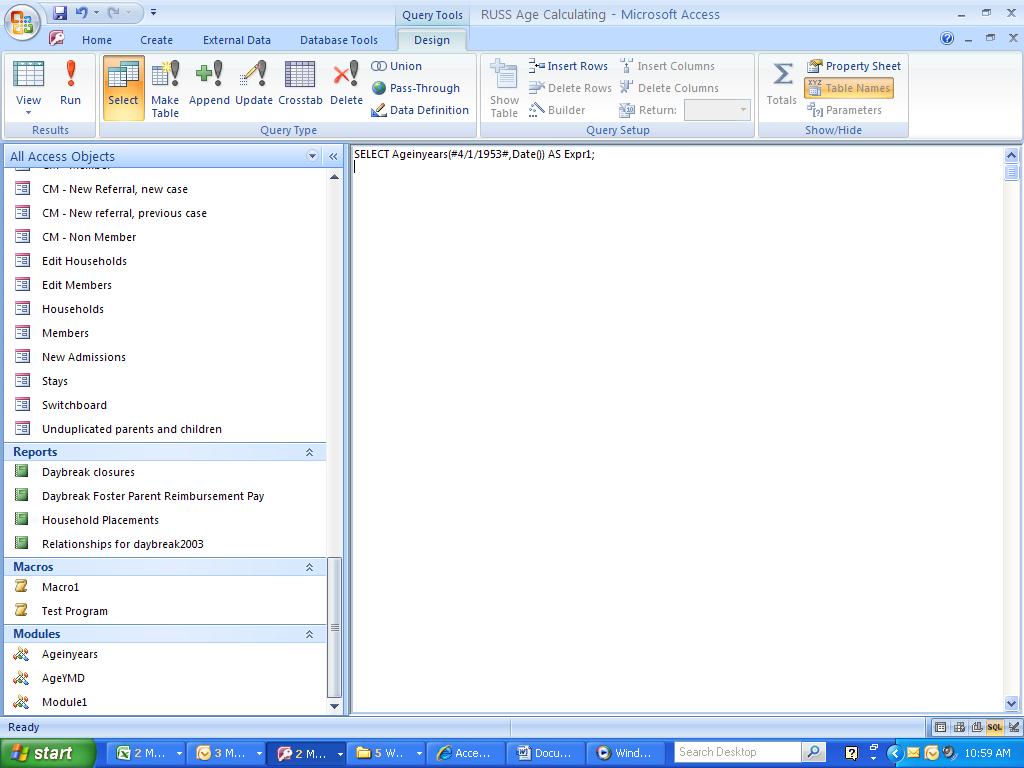Toggle the Totals sigma button
This screenshot has width=1024, height=768.
[782, 82]
